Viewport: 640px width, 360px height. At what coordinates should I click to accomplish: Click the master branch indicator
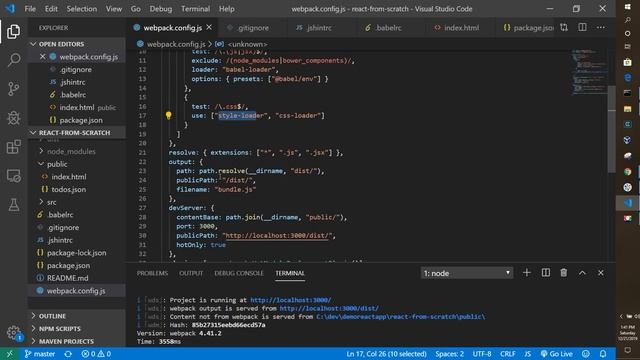point(40,354)
